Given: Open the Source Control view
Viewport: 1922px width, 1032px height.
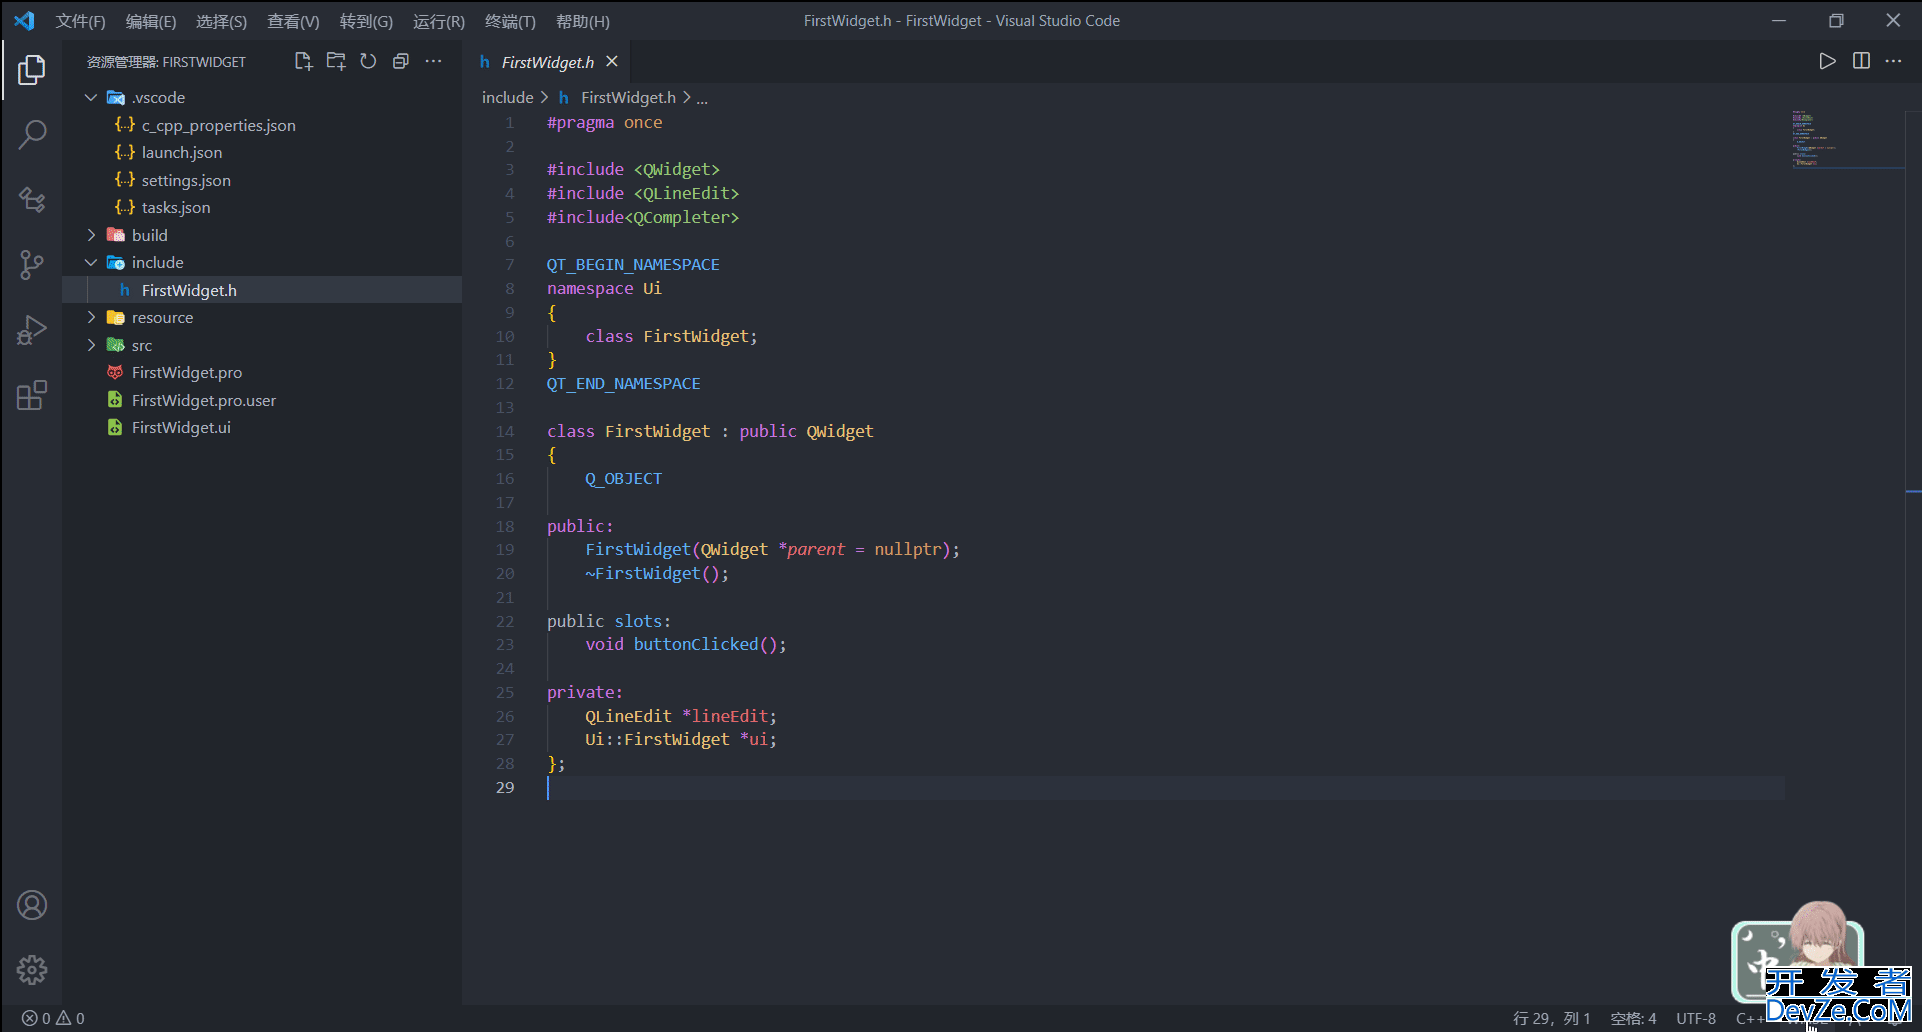Looking at the screenshot, I should pos(32,265).
